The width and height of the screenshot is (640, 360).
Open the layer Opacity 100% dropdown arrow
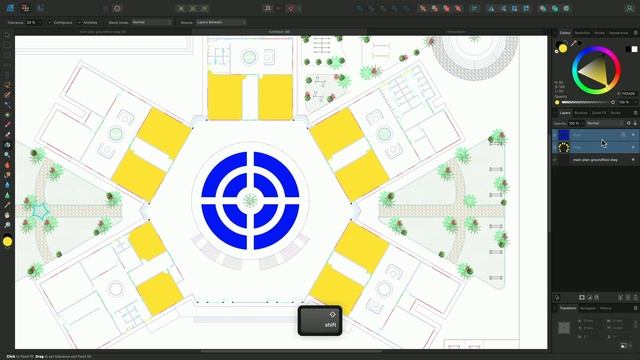pyautogui.click(x=582, y=123)
